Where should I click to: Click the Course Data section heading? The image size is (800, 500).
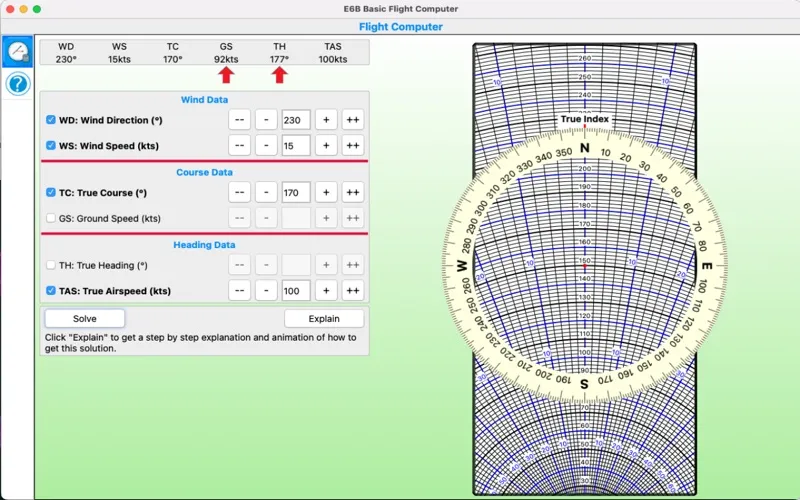(x=204, y=172)
